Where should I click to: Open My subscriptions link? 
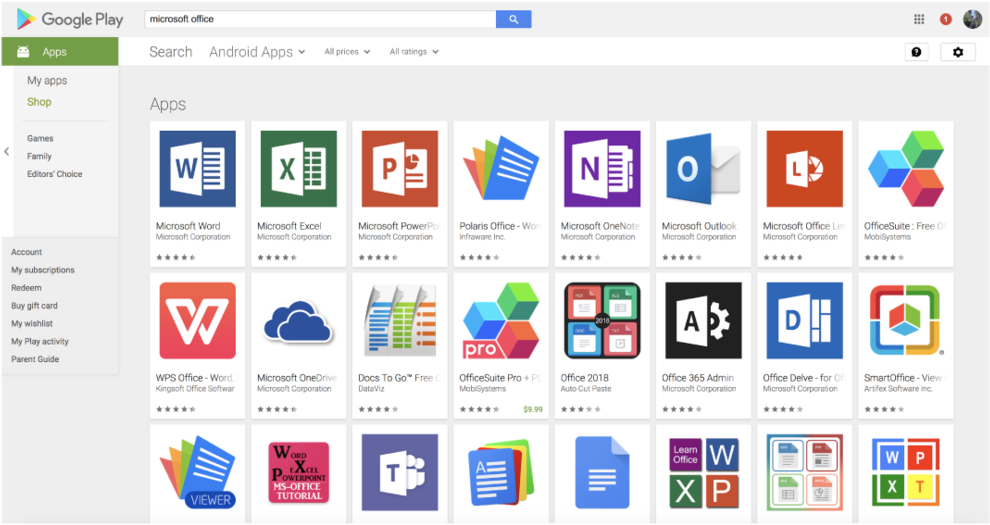coord(43,269)
